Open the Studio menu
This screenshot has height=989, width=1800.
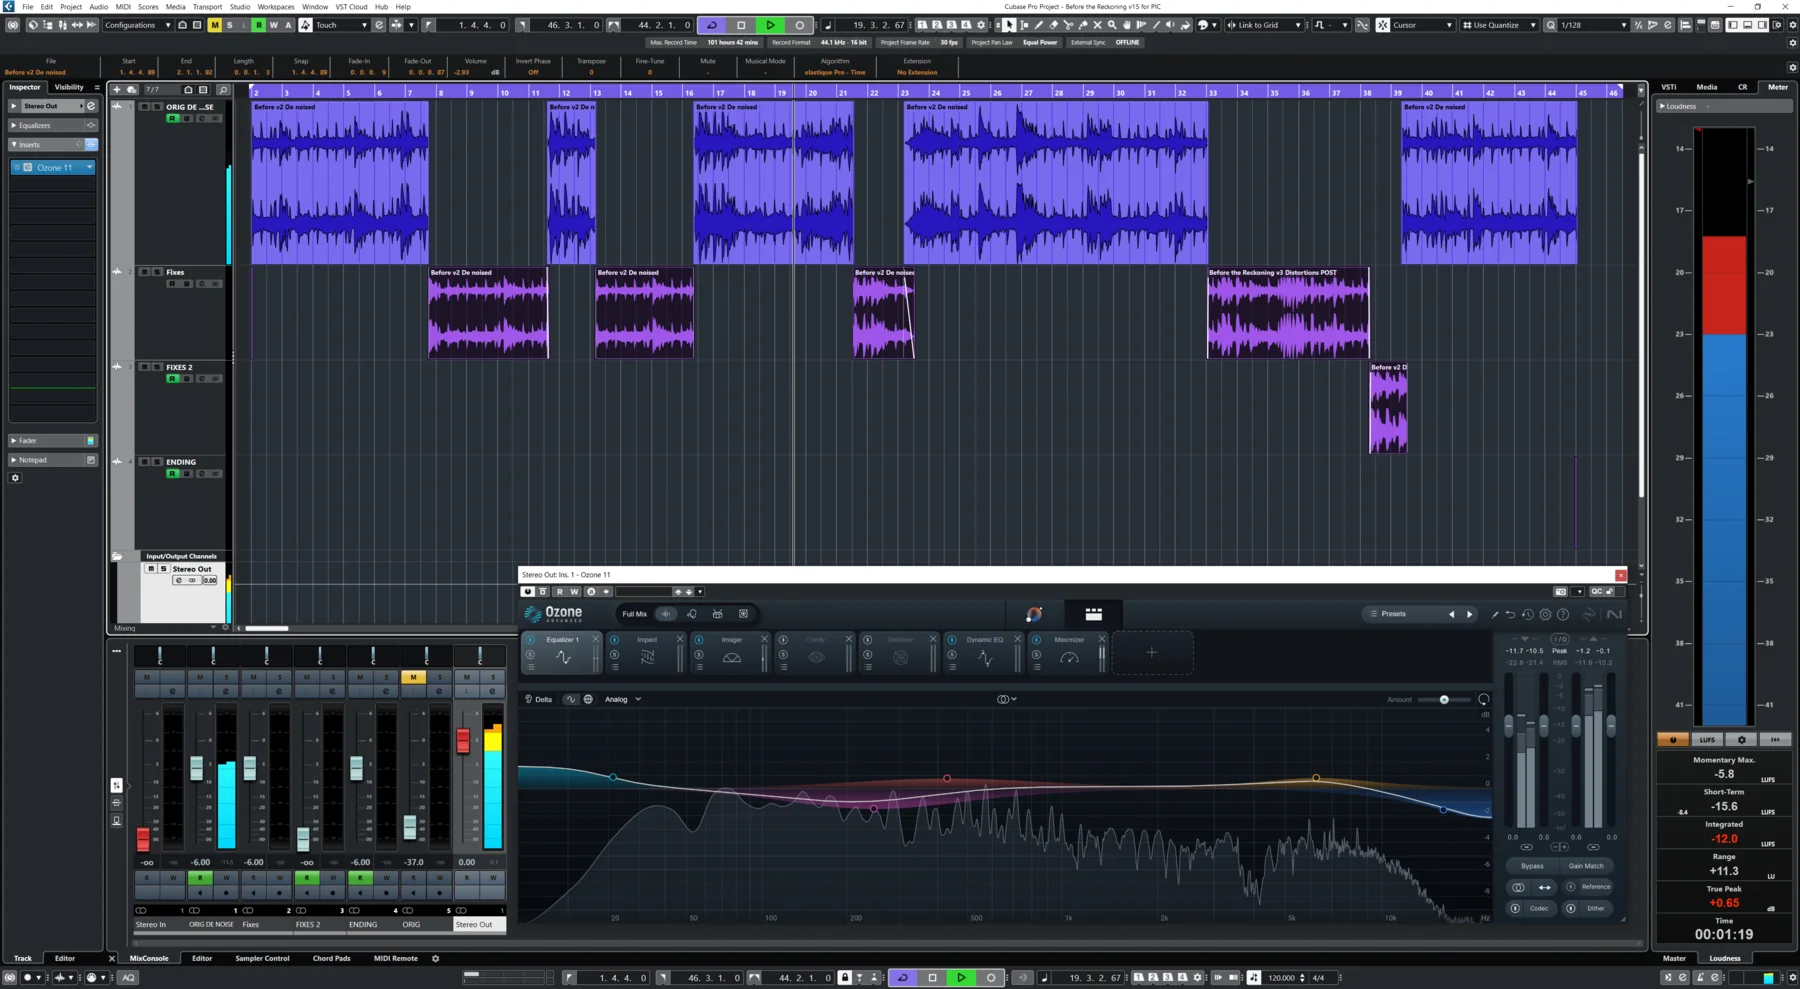pos(239,6)
